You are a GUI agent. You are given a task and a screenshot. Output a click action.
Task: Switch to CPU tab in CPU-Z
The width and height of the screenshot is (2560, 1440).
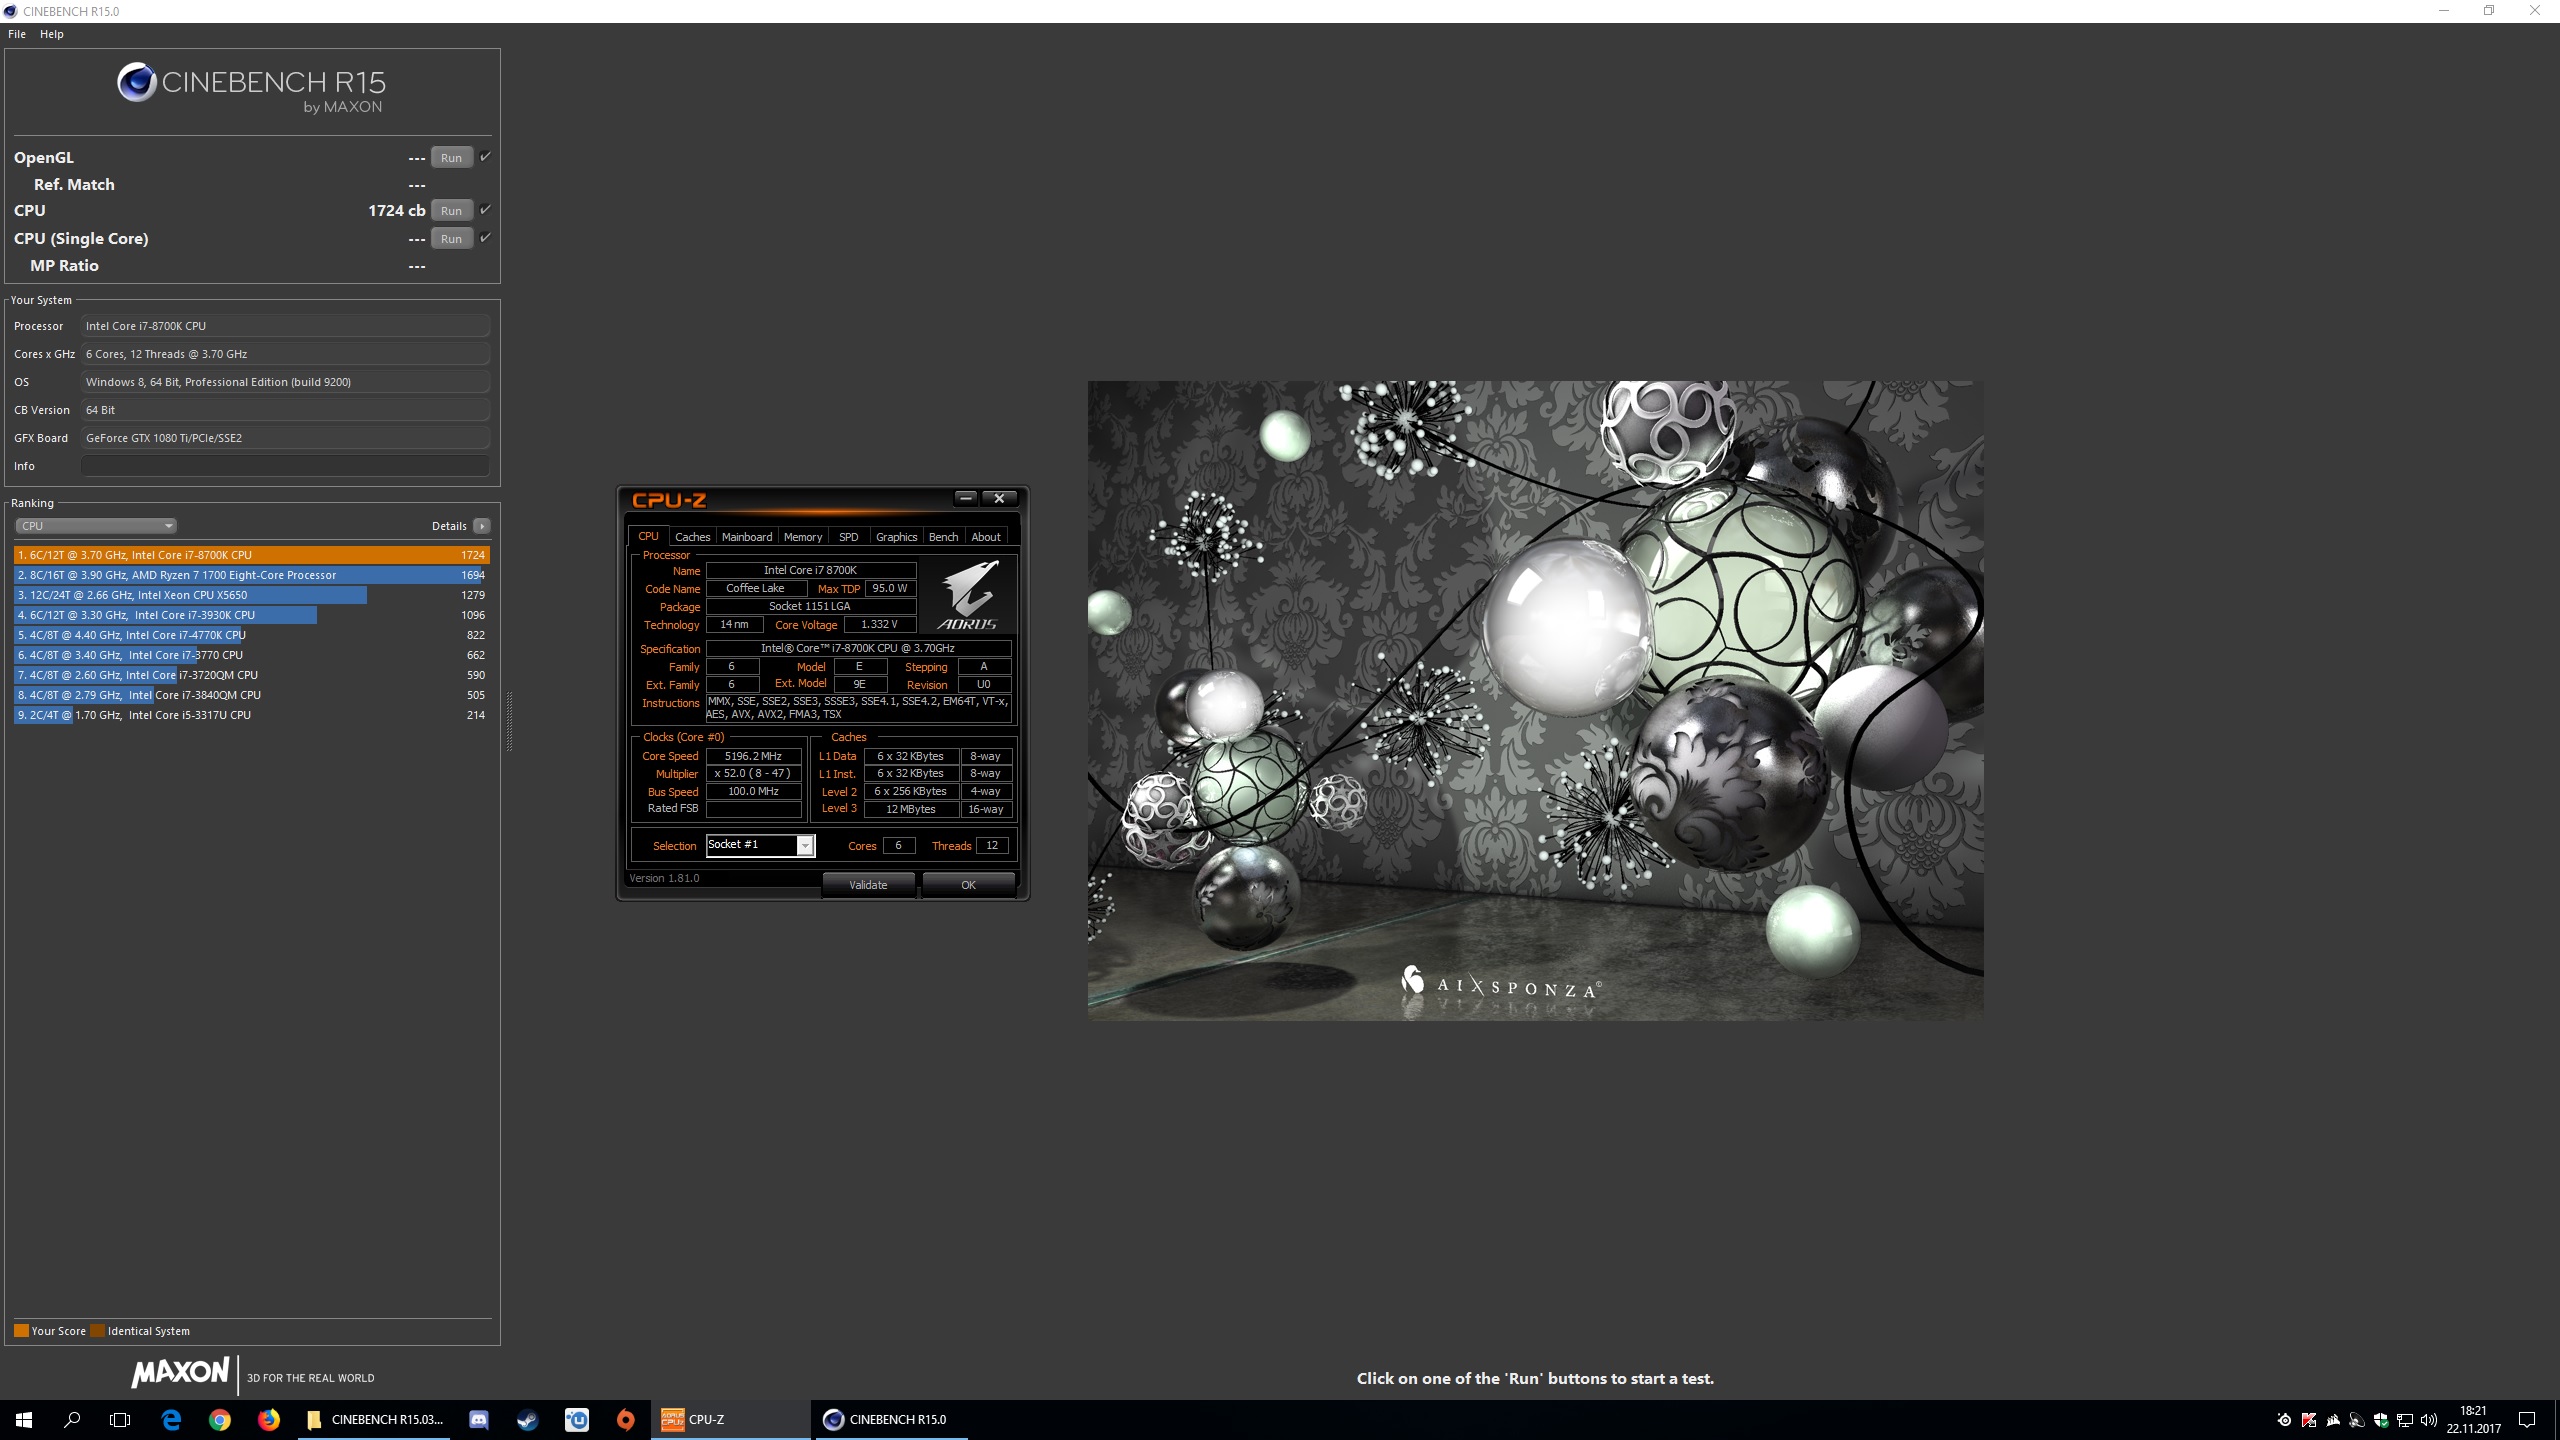point(648,537)
